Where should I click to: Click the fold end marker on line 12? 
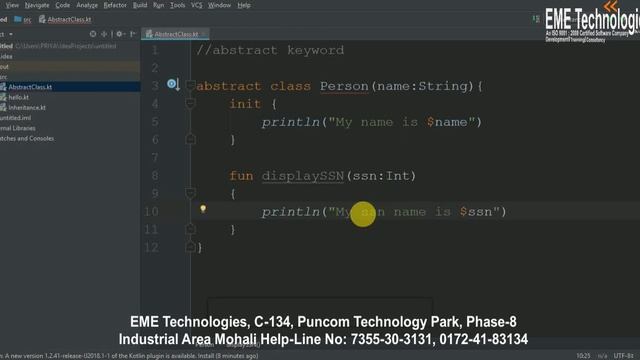pos(190,247)
